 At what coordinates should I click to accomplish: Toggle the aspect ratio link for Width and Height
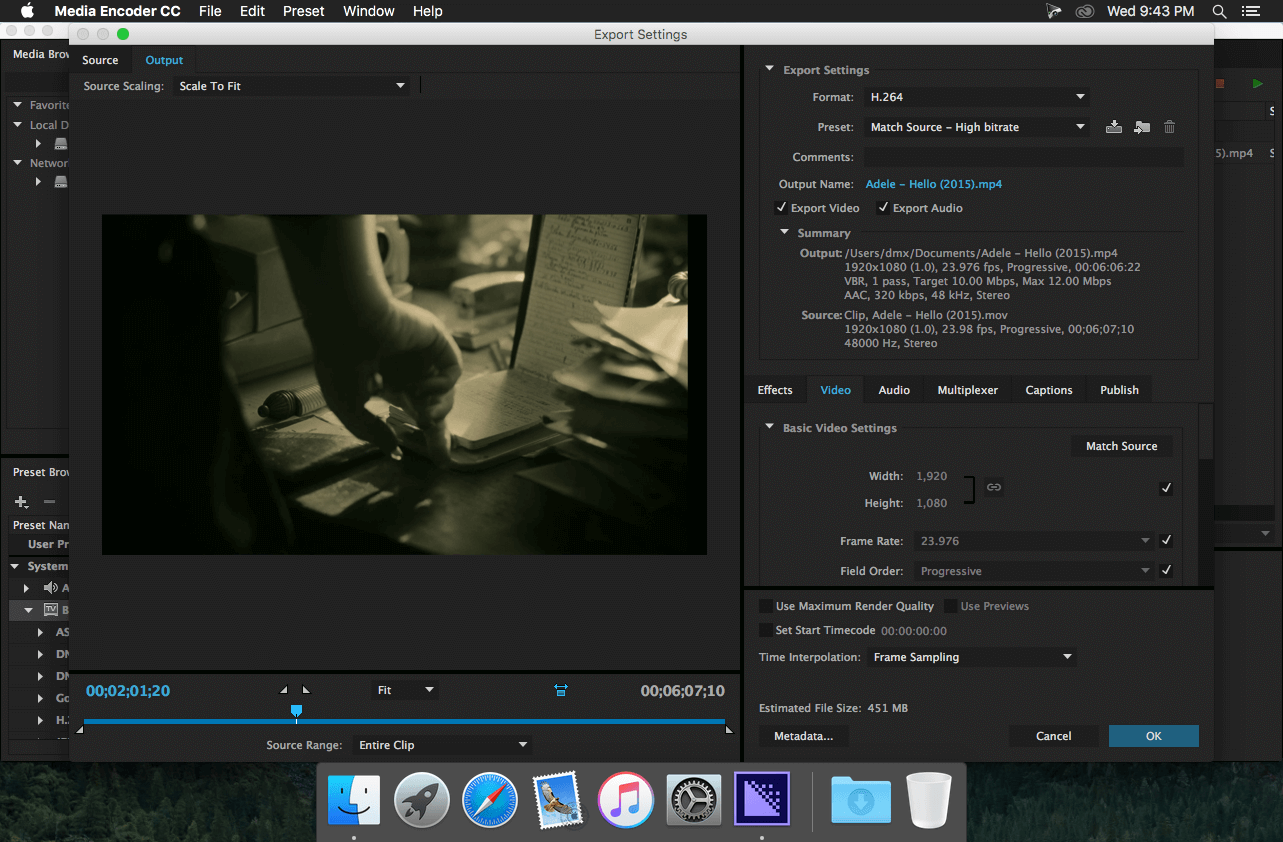pos(994,487)
